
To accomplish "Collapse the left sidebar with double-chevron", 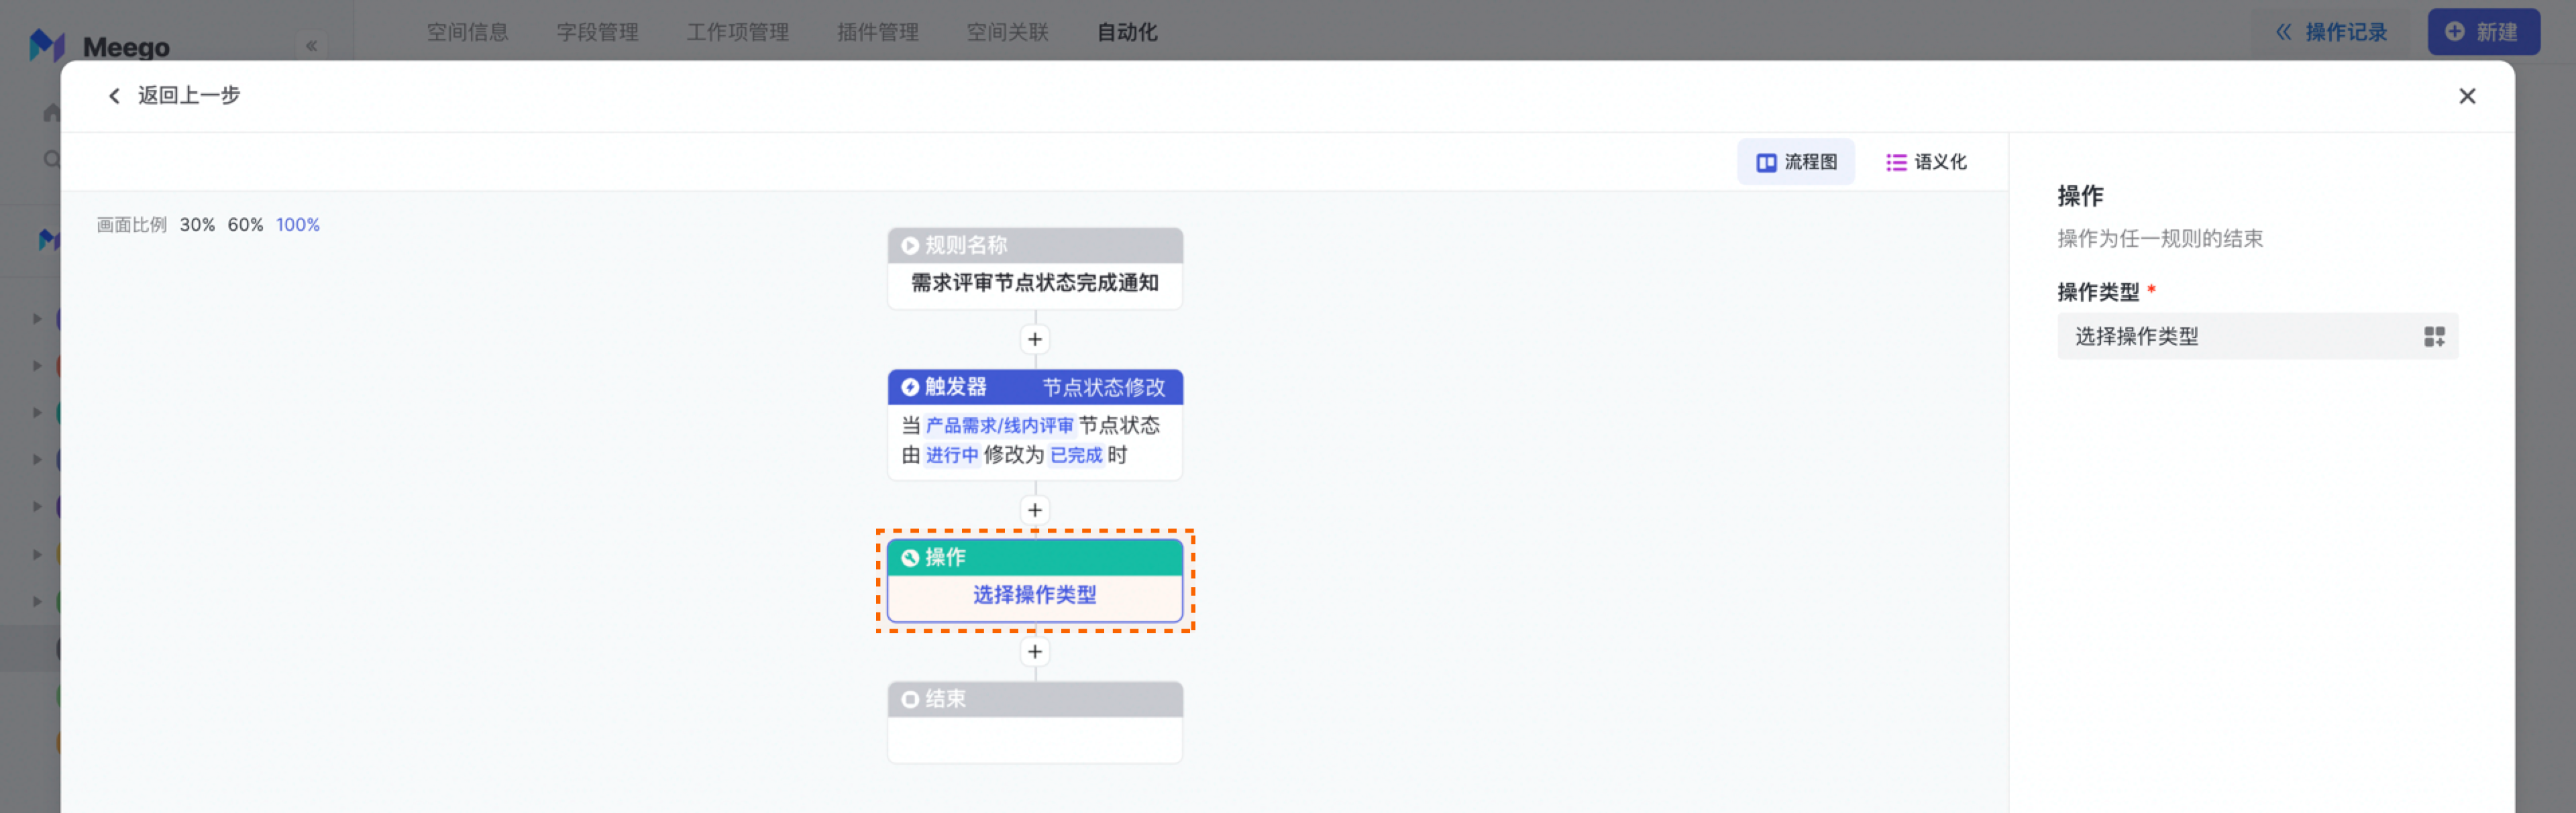I will click(x=311, y=45).
